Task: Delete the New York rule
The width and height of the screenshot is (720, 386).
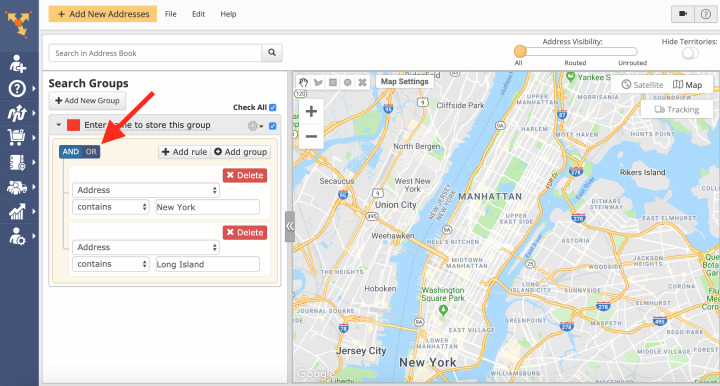Action: (x=245, y=175)
